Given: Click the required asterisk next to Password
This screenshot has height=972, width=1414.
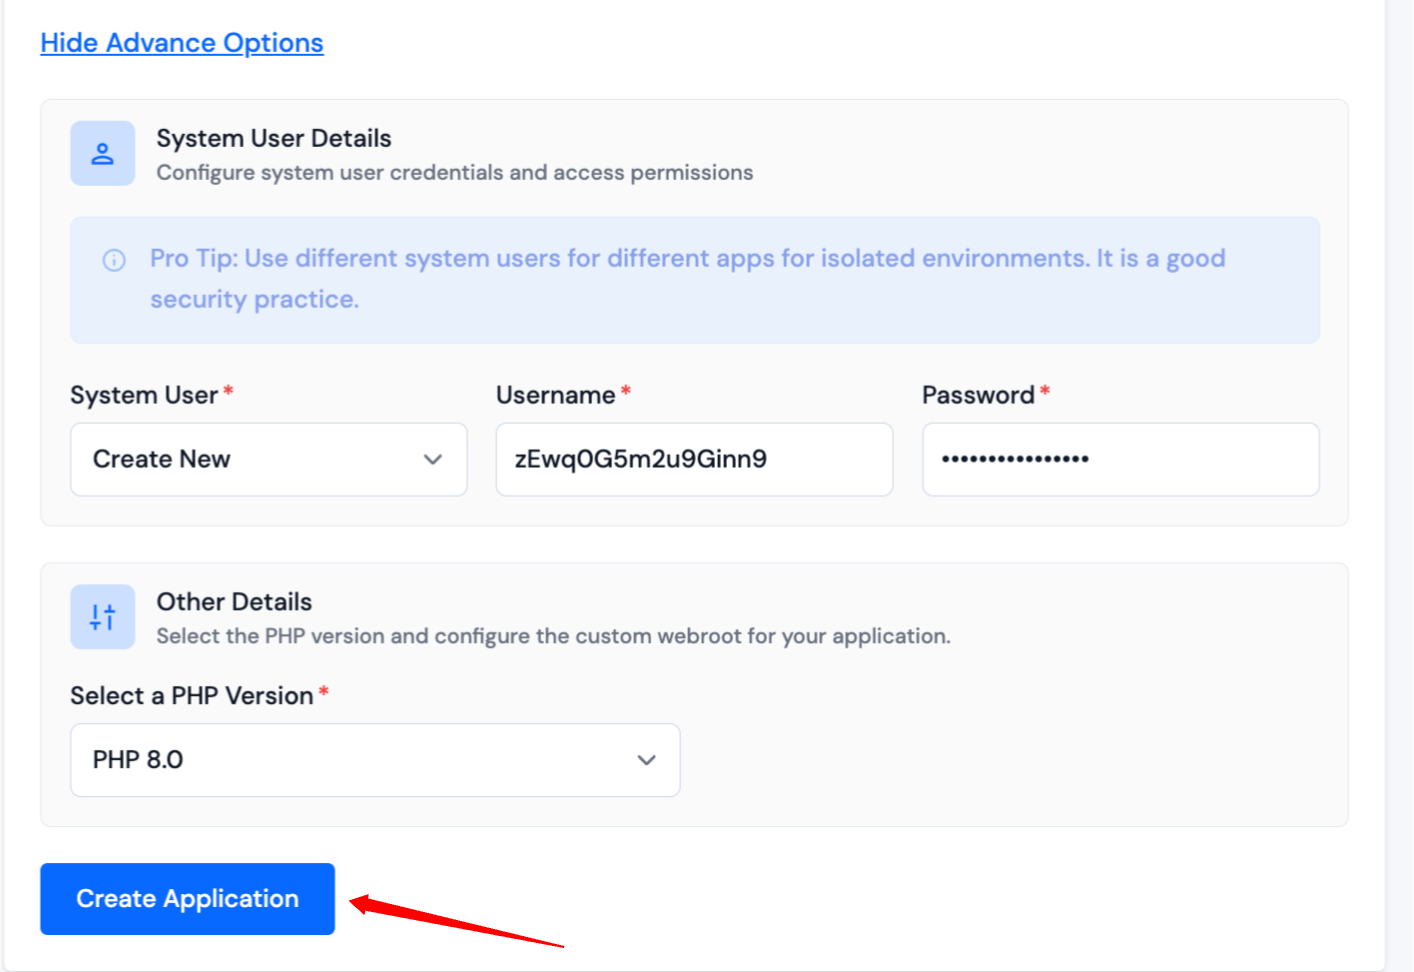Looking at the screenshot, I should pyautogui.click(x=1045, y=392).
